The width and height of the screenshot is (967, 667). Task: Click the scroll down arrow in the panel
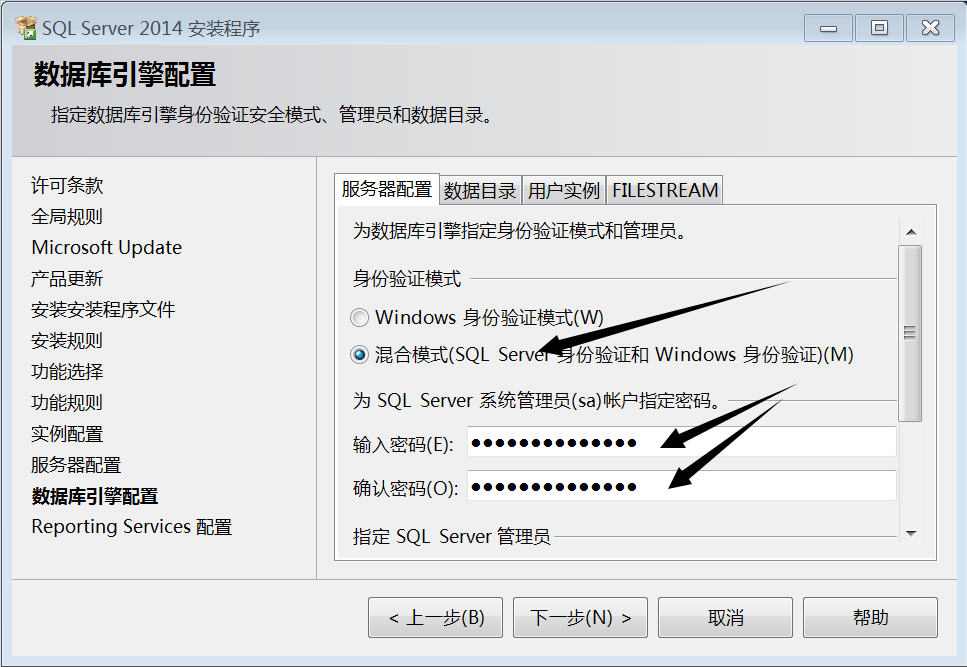[x=911, y=533]
